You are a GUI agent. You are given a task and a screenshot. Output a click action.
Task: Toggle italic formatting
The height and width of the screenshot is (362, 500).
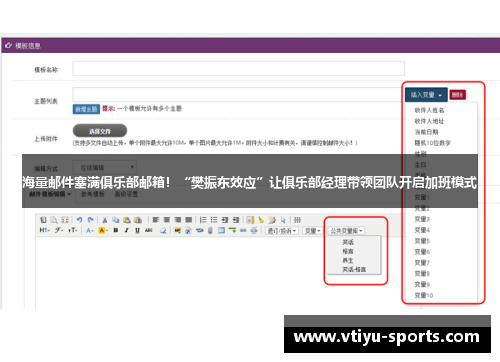tap(127, 230)
